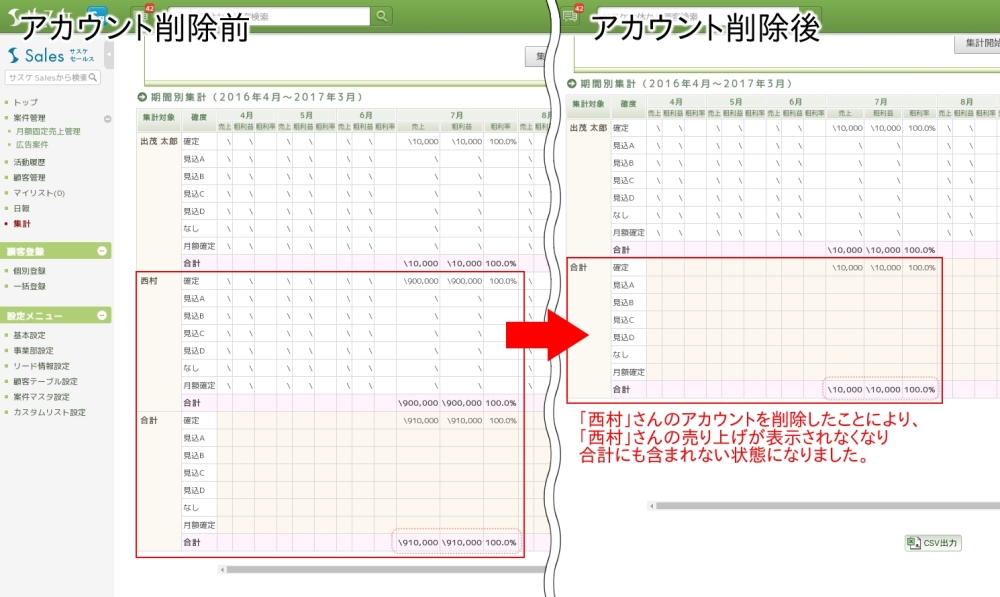This screenshot has height=597, width=1000.
Task: Collapse the 案件管理 submenu
Action: pos(107,118)
